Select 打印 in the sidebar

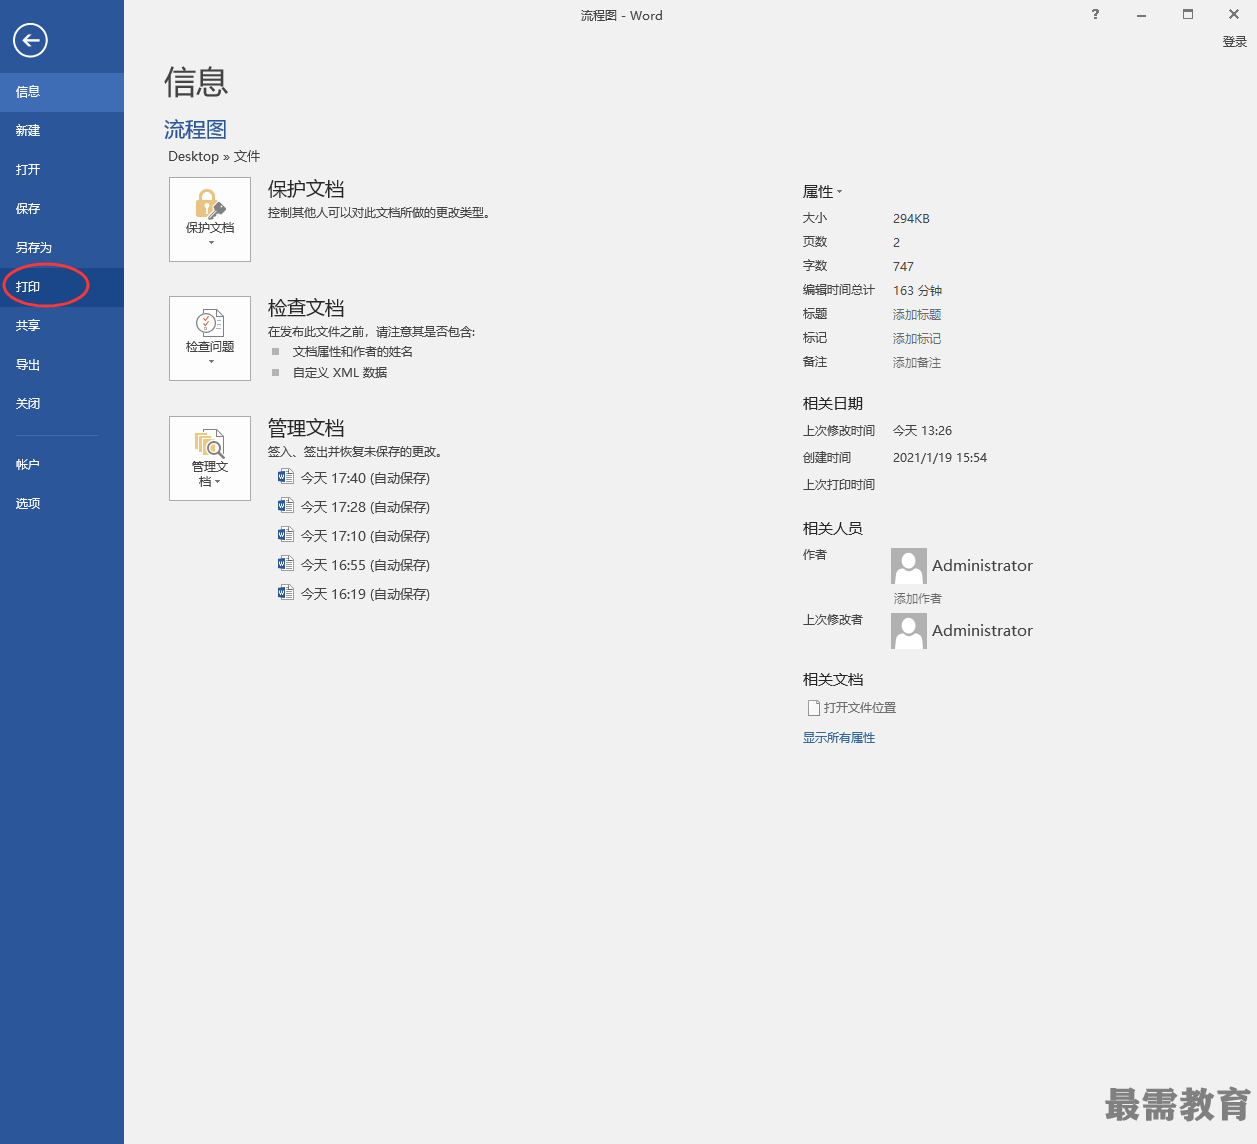coord(62,287)
